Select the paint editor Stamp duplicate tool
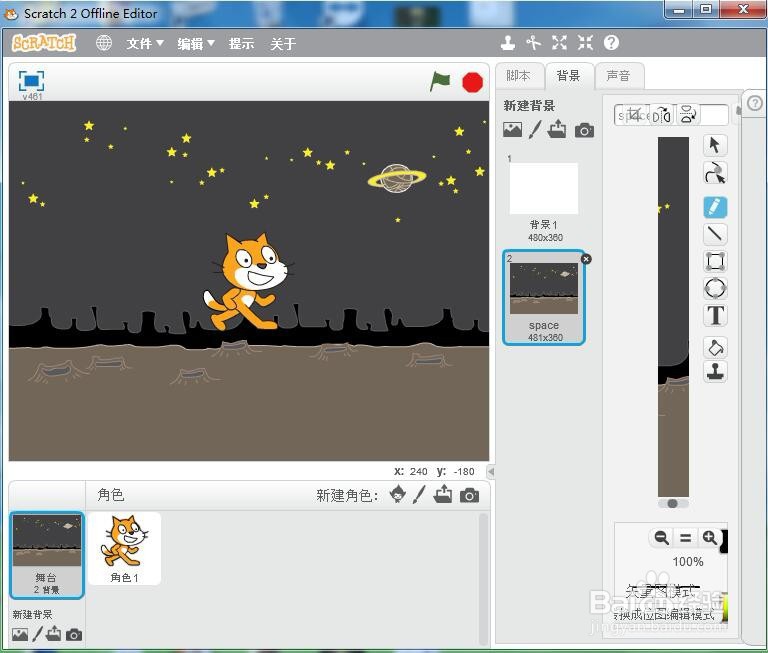 point(715,371)
